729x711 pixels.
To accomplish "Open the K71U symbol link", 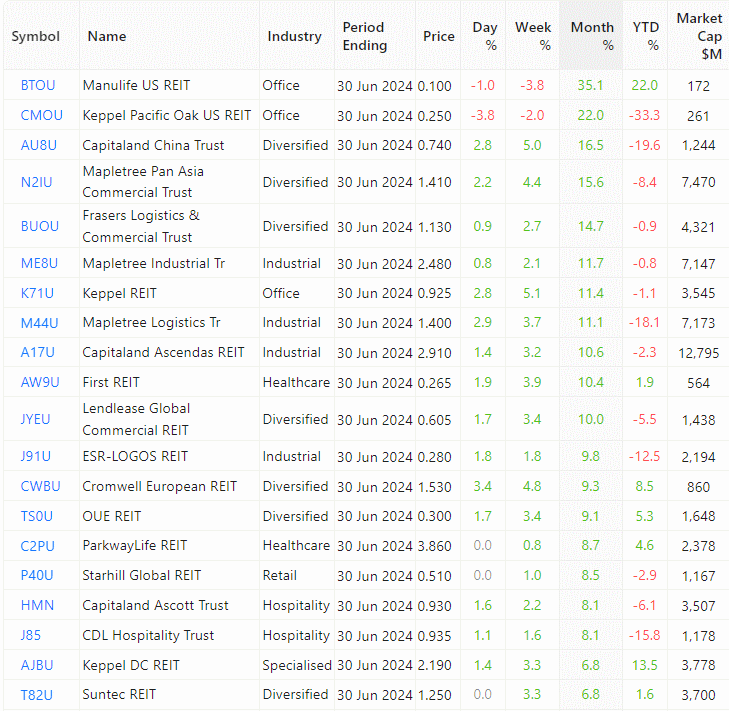I will click(x=37, y=293).
